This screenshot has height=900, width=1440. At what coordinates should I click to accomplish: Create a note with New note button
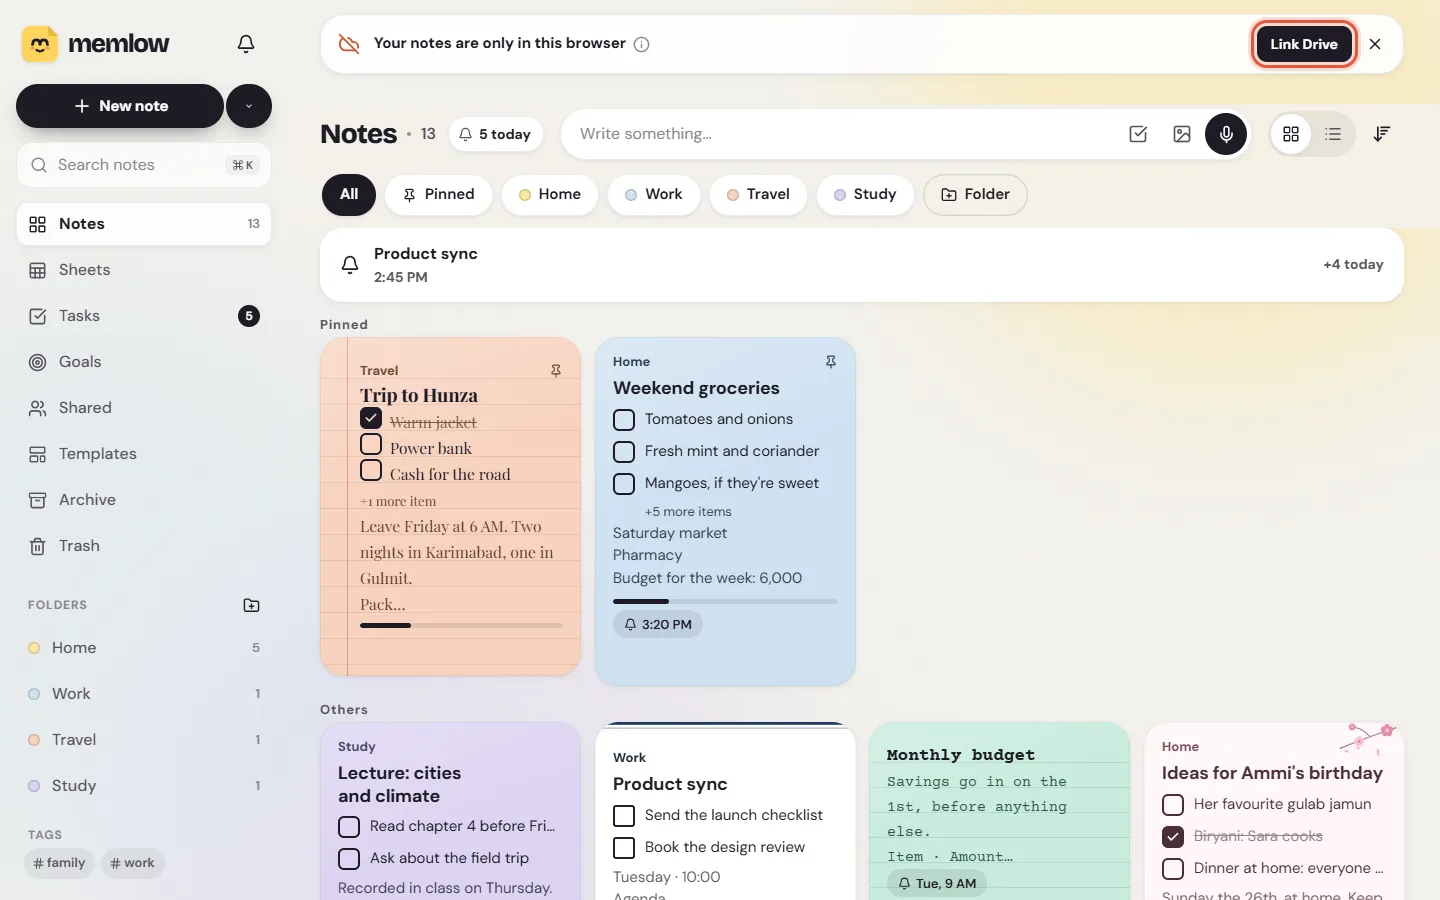pyautogui.click(x=120, y=106)
